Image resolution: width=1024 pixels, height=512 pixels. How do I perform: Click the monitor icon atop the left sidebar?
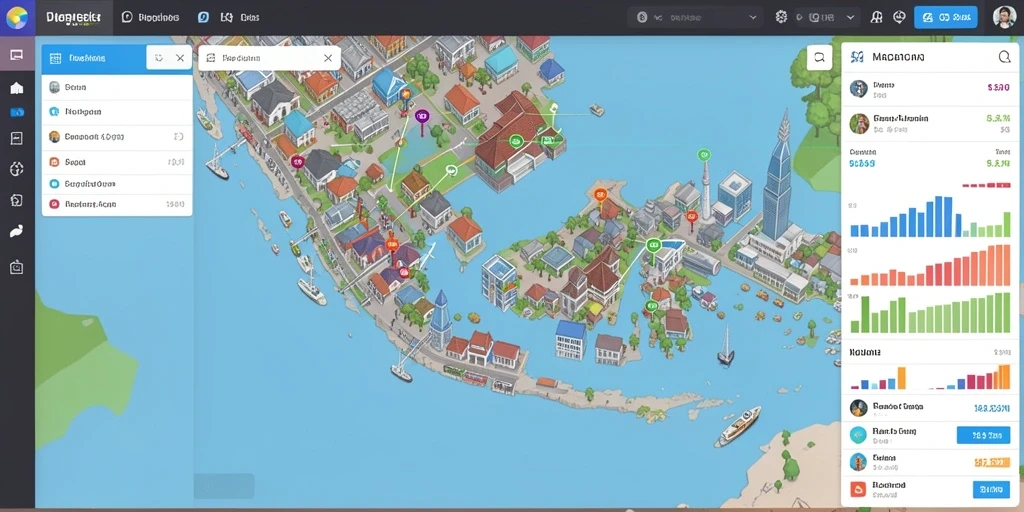pos(17,54)
